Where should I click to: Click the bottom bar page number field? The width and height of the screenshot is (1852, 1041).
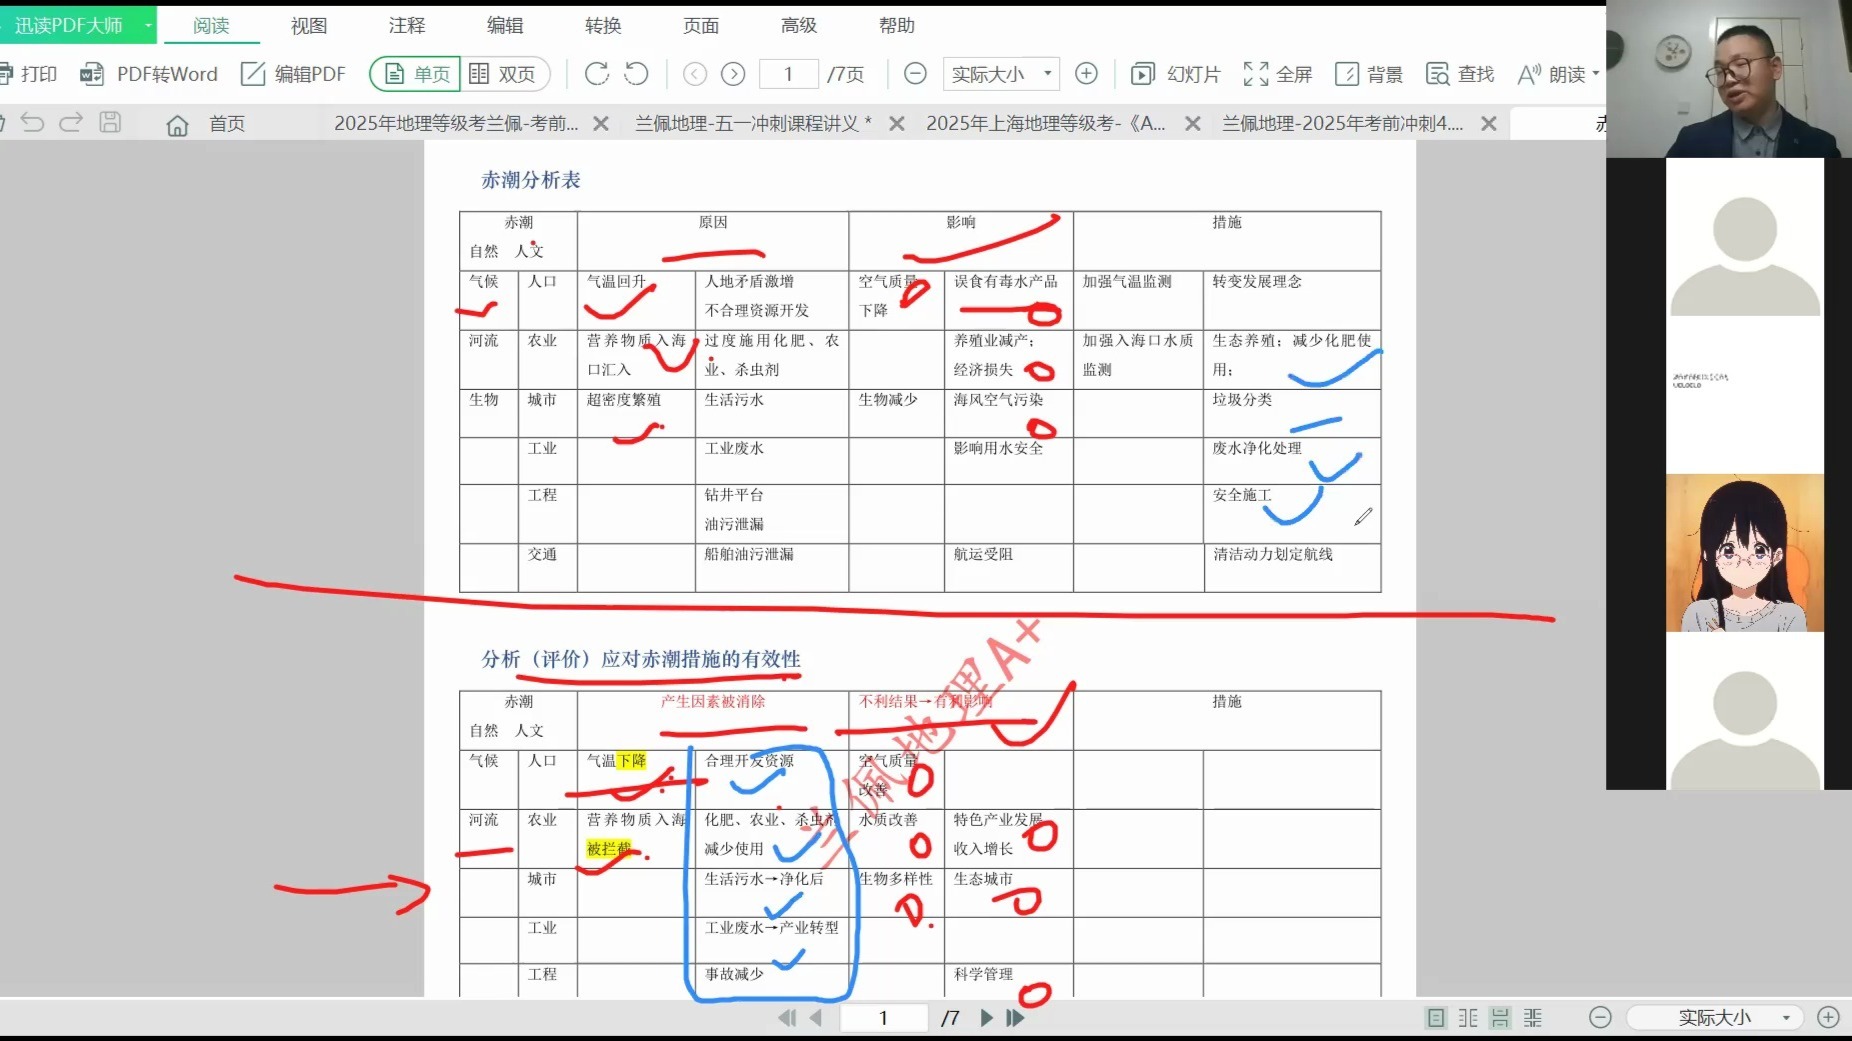884,1018
